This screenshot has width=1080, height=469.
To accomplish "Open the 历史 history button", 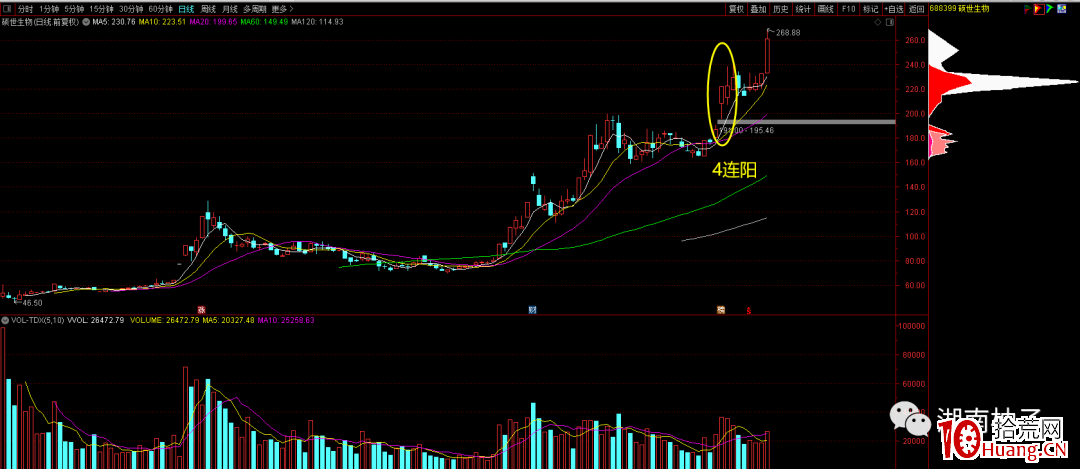I will 780,9.
